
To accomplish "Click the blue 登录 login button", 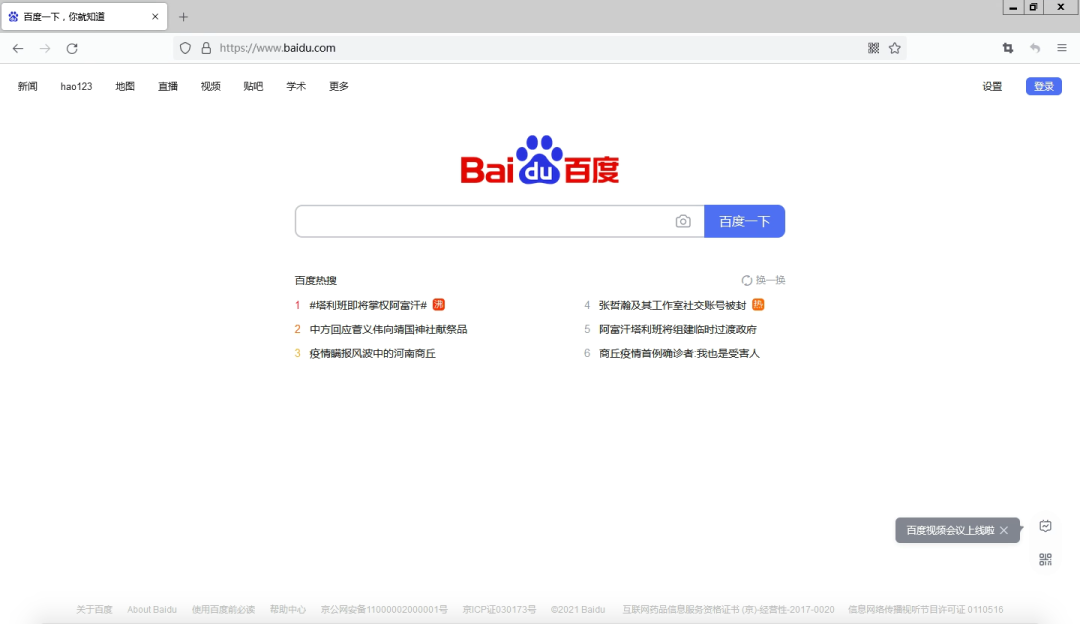I will pos(1043,86).
